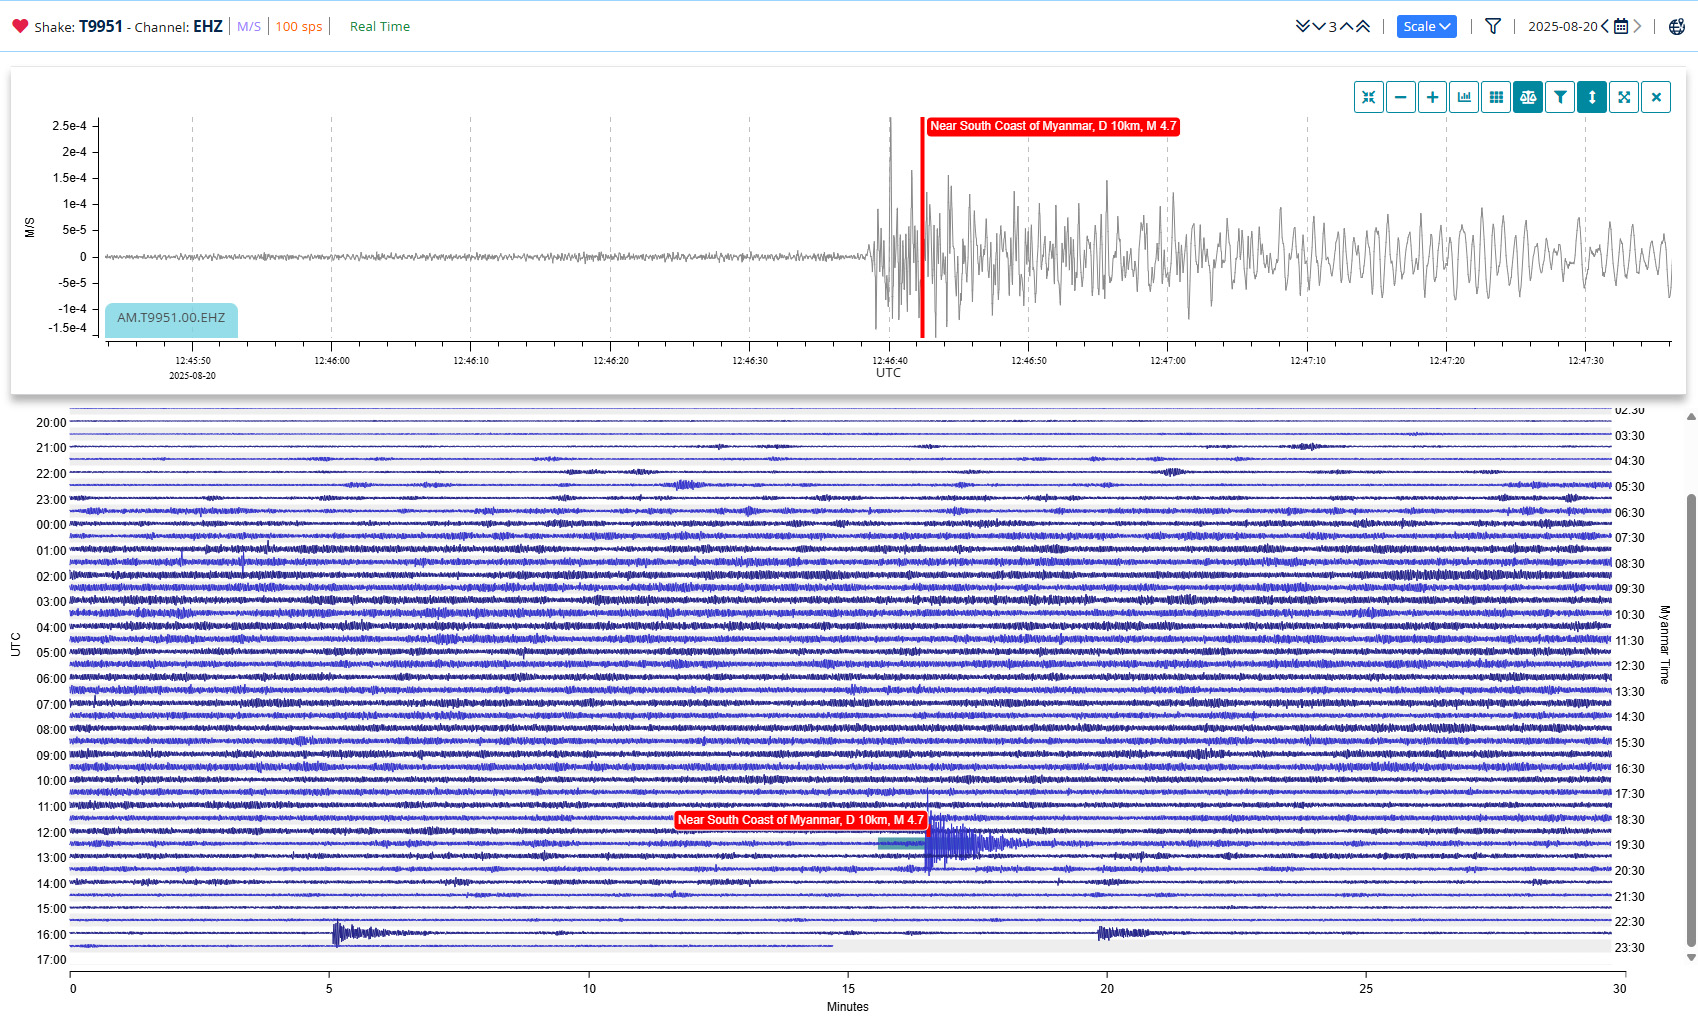Viewport: 1698px width, 1017px height.
Task: Click the red heart favorite icon
Action: (x=20, y=26)
